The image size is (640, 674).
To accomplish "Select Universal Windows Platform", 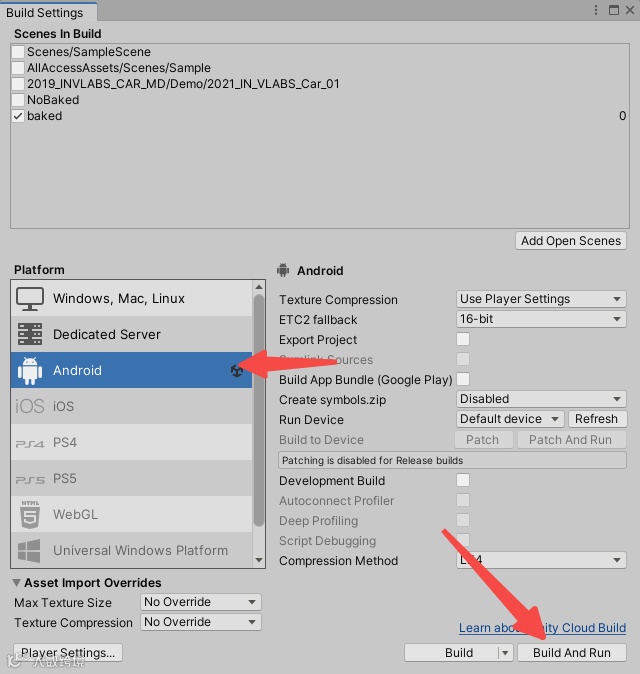I will tap(132, 550).
